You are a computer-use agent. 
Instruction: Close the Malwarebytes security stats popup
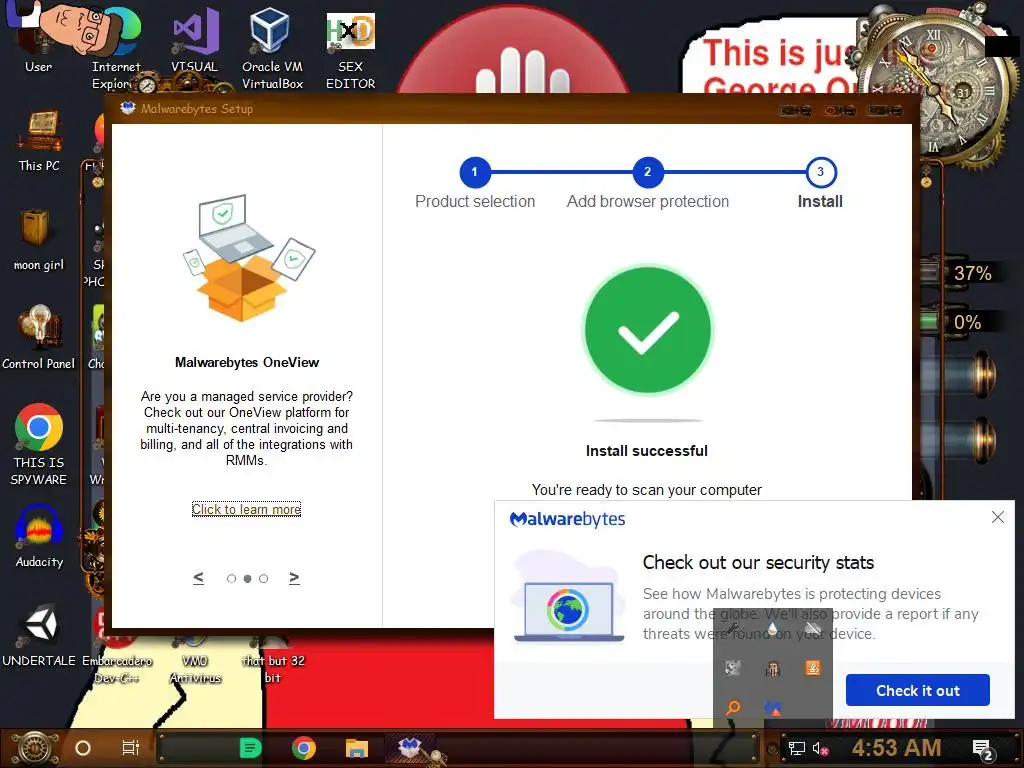[998, 517]
